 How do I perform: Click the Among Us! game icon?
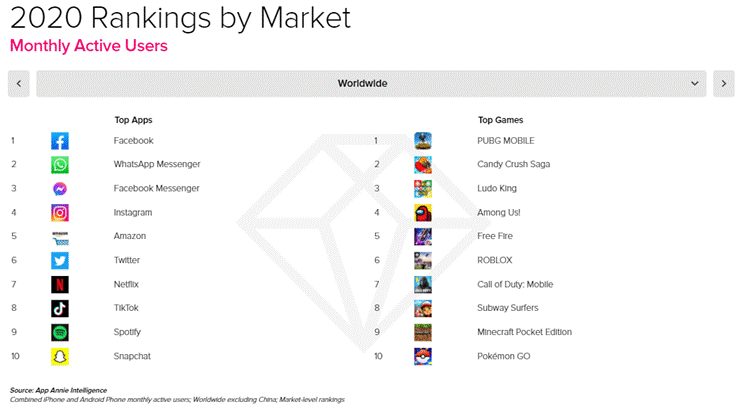point(423,213)
